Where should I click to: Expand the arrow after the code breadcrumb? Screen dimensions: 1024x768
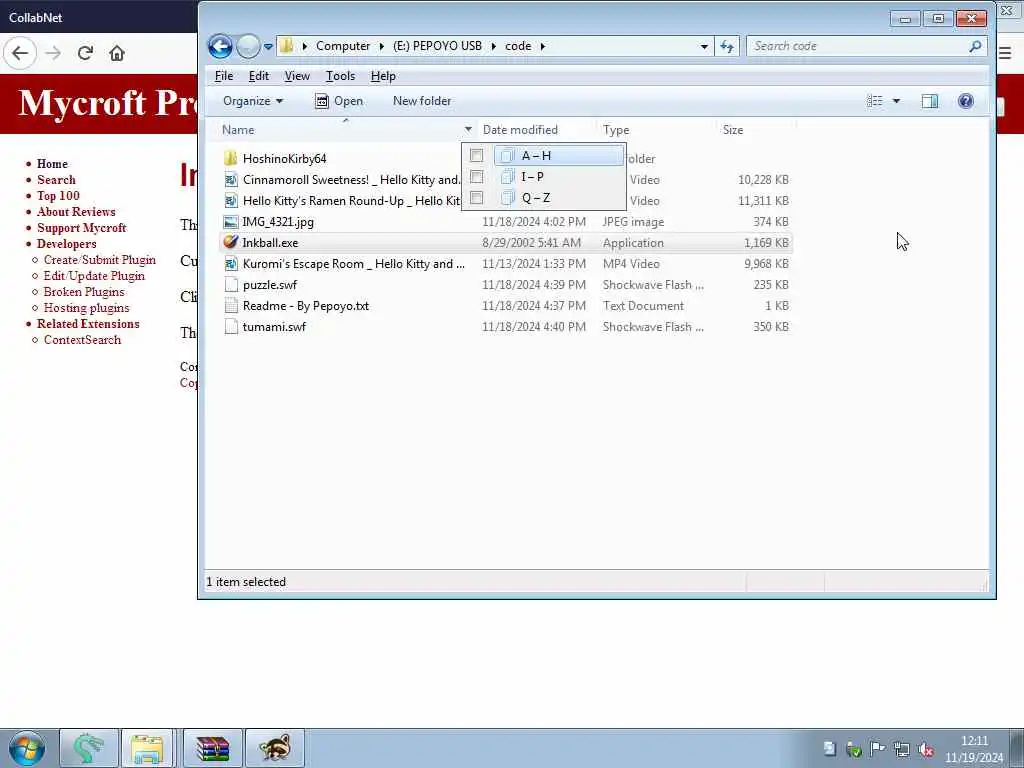point(543,46)
